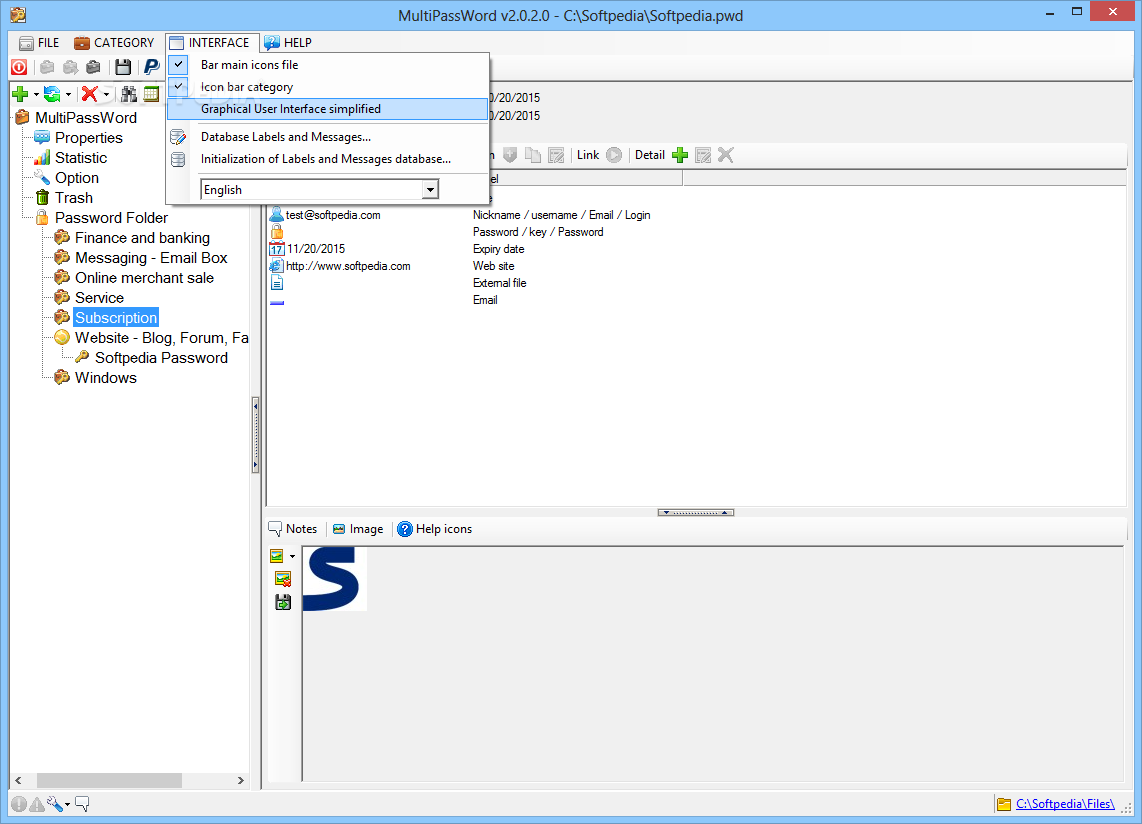1142x824 pixels.
Task: Click the gray warning triangle in status bar
Action: [36, 804]
